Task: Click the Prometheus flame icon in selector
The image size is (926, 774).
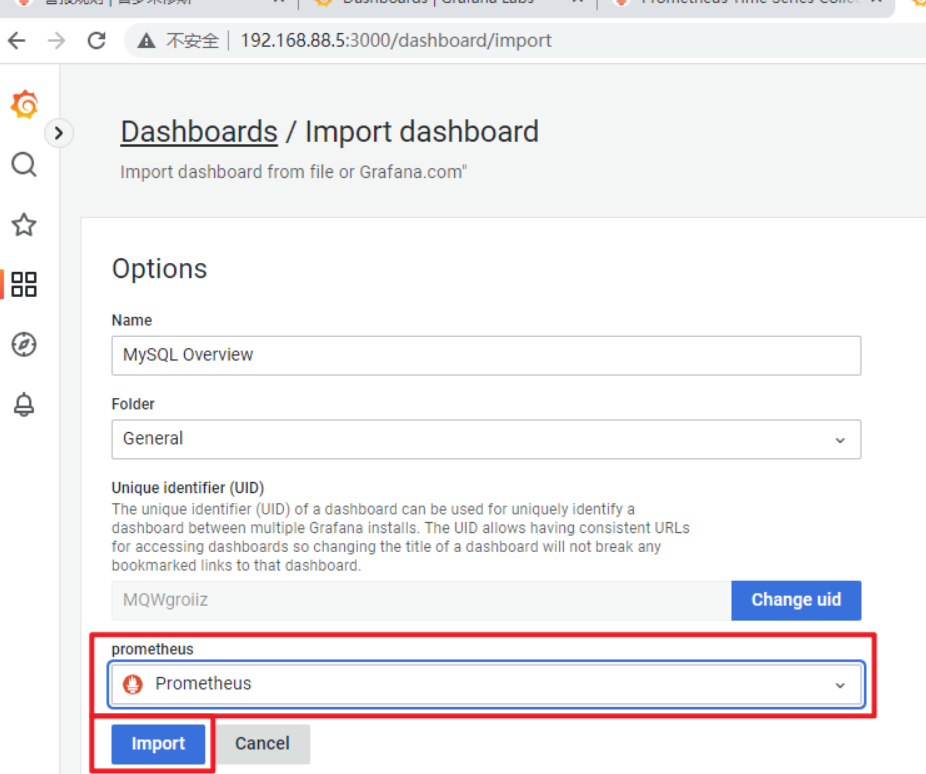Action: pyautogui.click(x=133, y=684)
